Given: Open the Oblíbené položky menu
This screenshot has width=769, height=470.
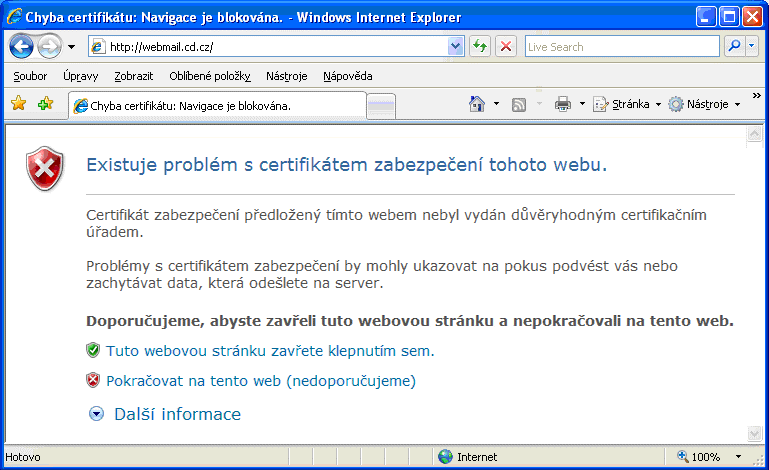Looking at the screenshot, I should [210, 76].
